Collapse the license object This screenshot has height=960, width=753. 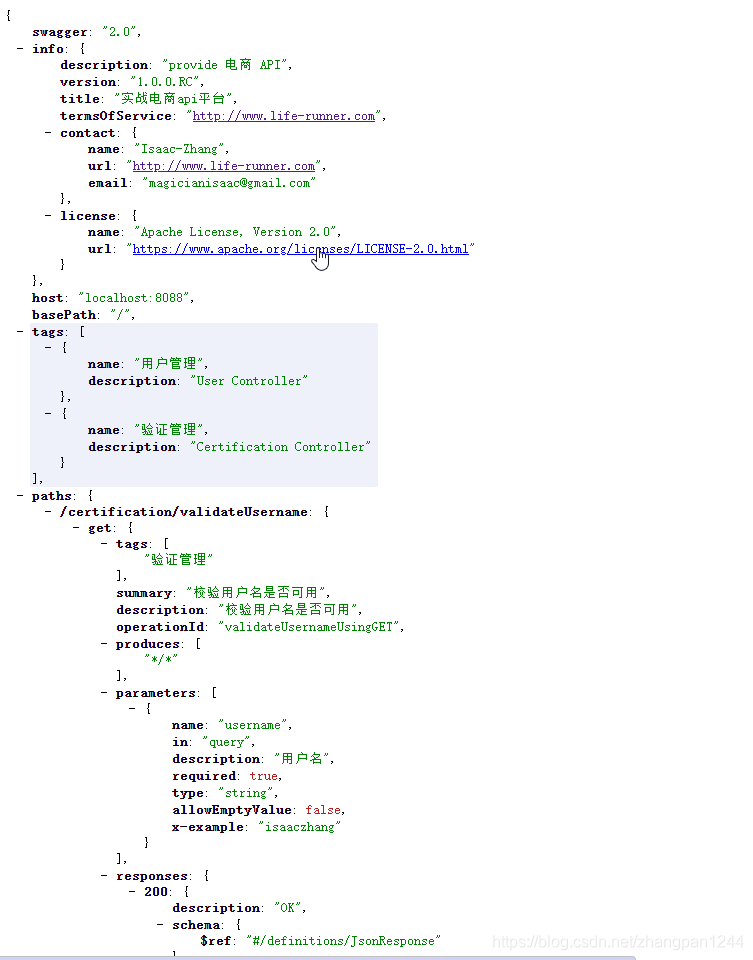[48, 216]
